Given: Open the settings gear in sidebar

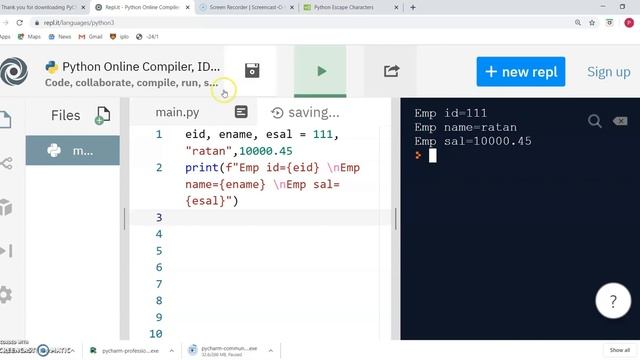Looking at the screenshot, I should tap(5, 294).
